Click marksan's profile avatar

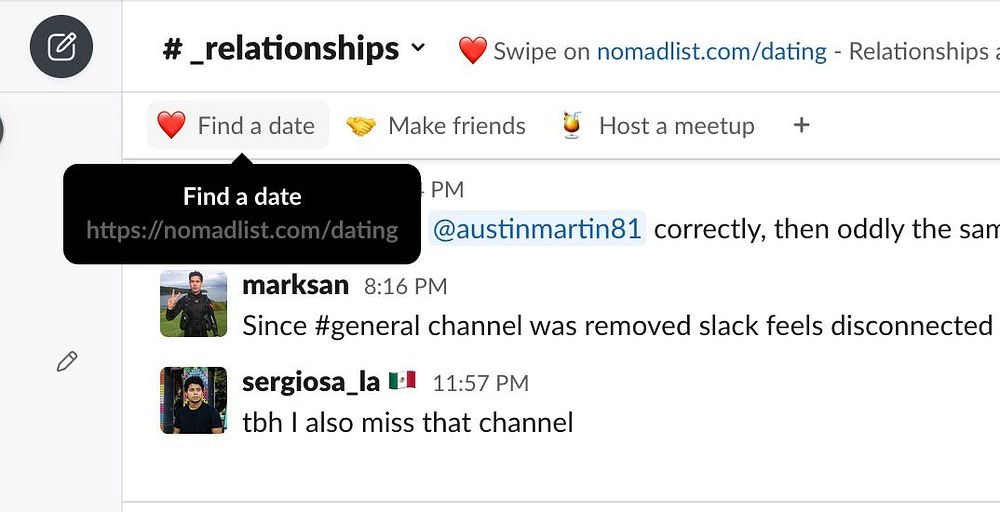192,303
